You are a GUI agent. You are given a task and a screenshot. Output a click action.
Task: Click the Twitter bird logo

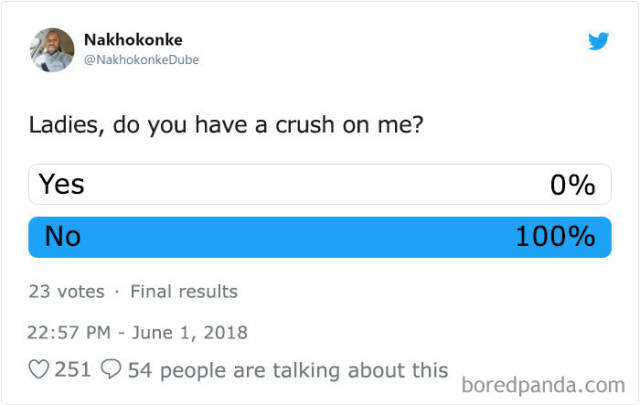click(x=598, y=41)
